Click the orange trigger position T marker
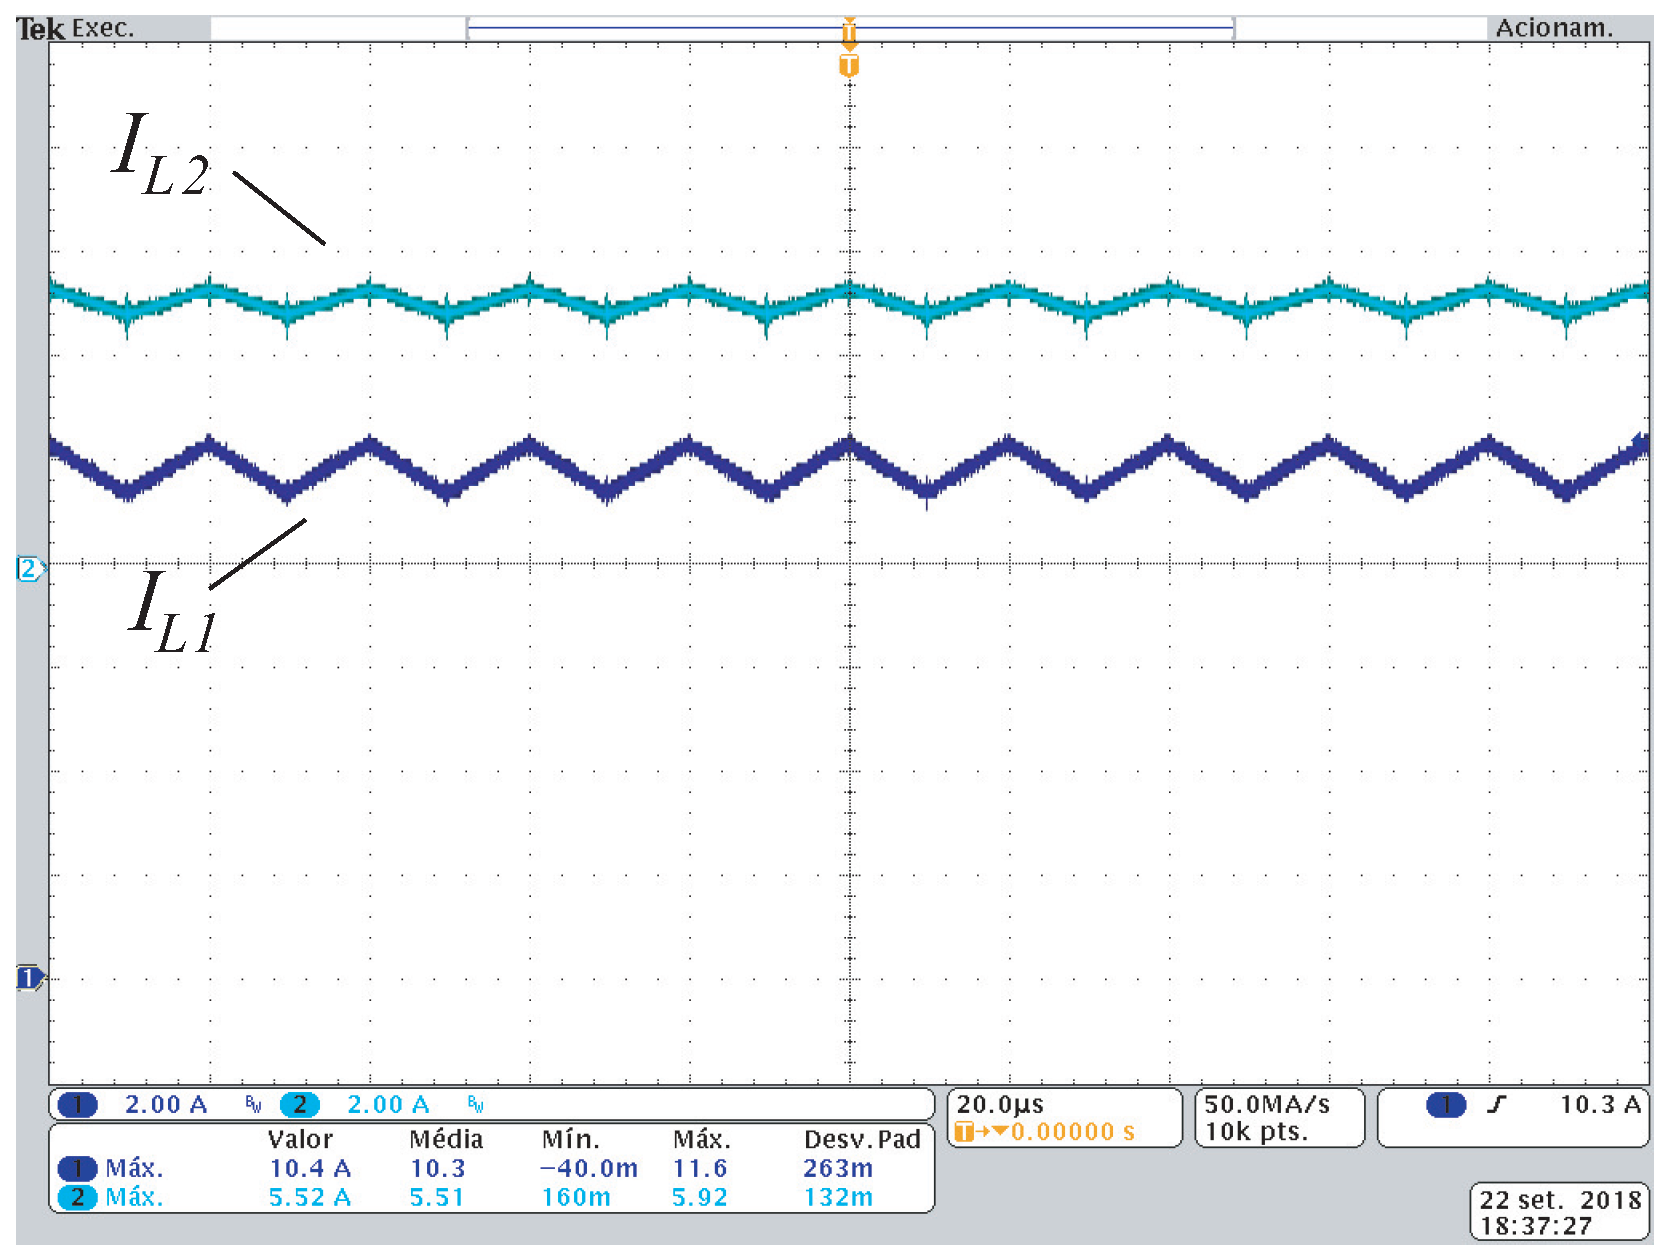The height and width of the screenshot is (1258, 1663). point(848,66)
